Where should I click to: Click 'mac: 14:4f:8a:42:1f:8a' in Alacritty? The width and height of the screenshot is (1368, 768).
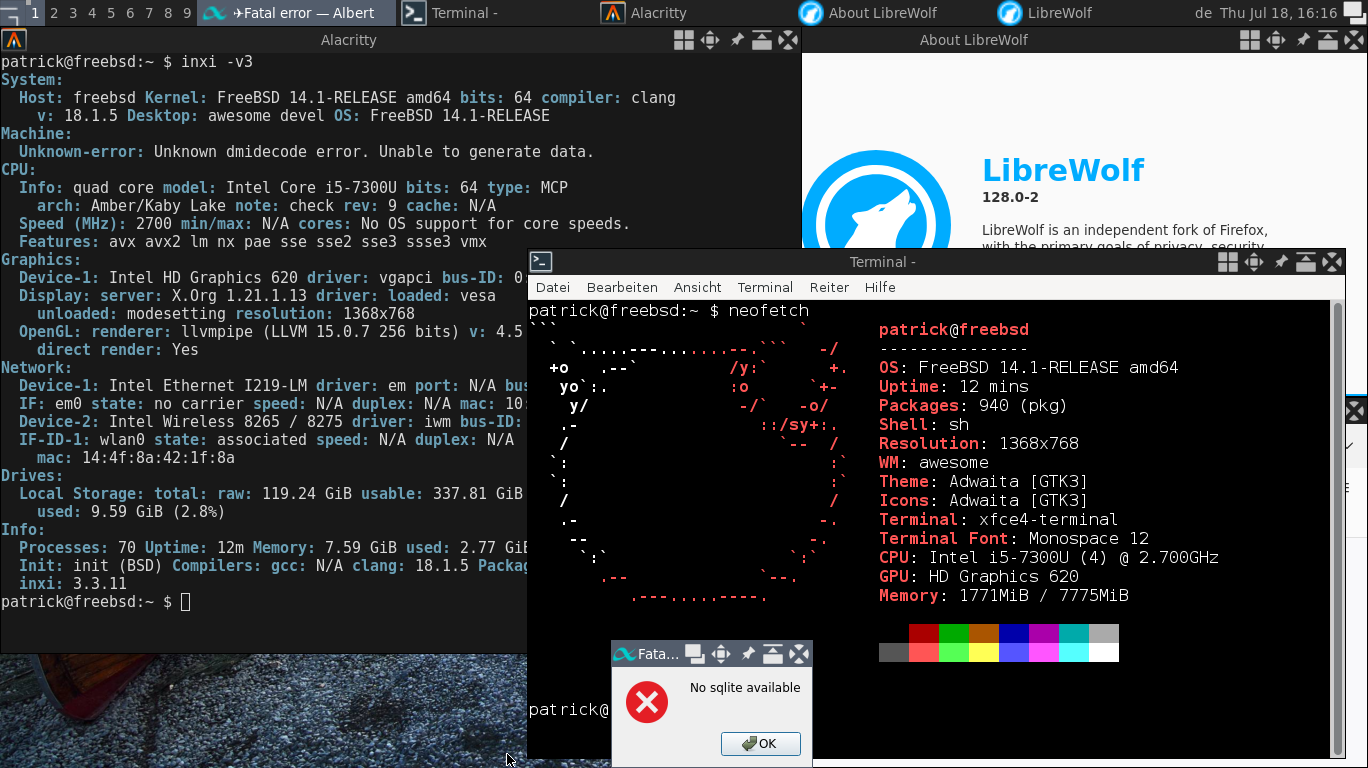click(136, 458)
